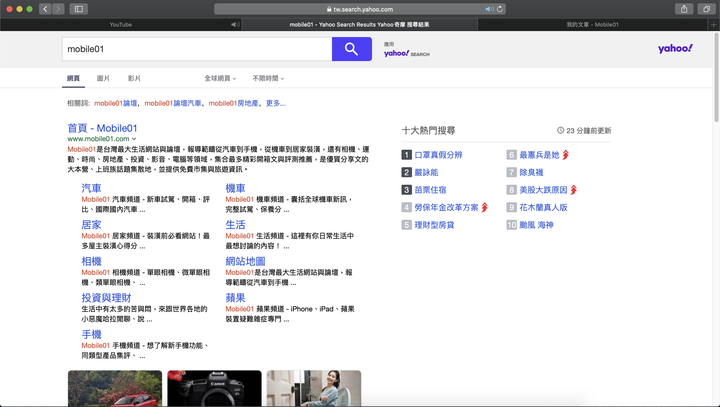The height and width of the screenshot is (407, 720).
Task: Select the 網頁 results tab
Action: click(73, 78)
